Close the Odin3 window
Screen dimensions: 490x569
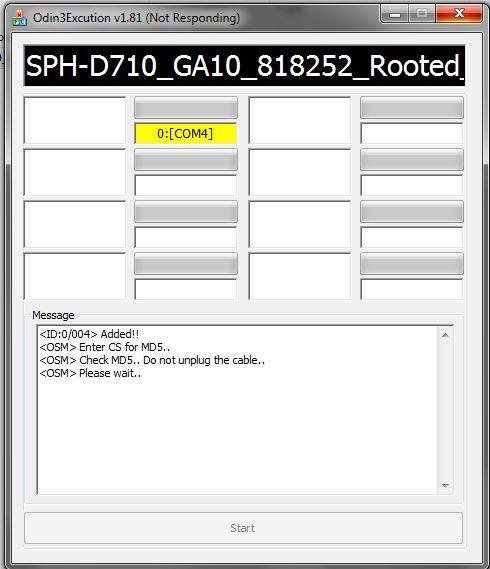pos(460,14)
